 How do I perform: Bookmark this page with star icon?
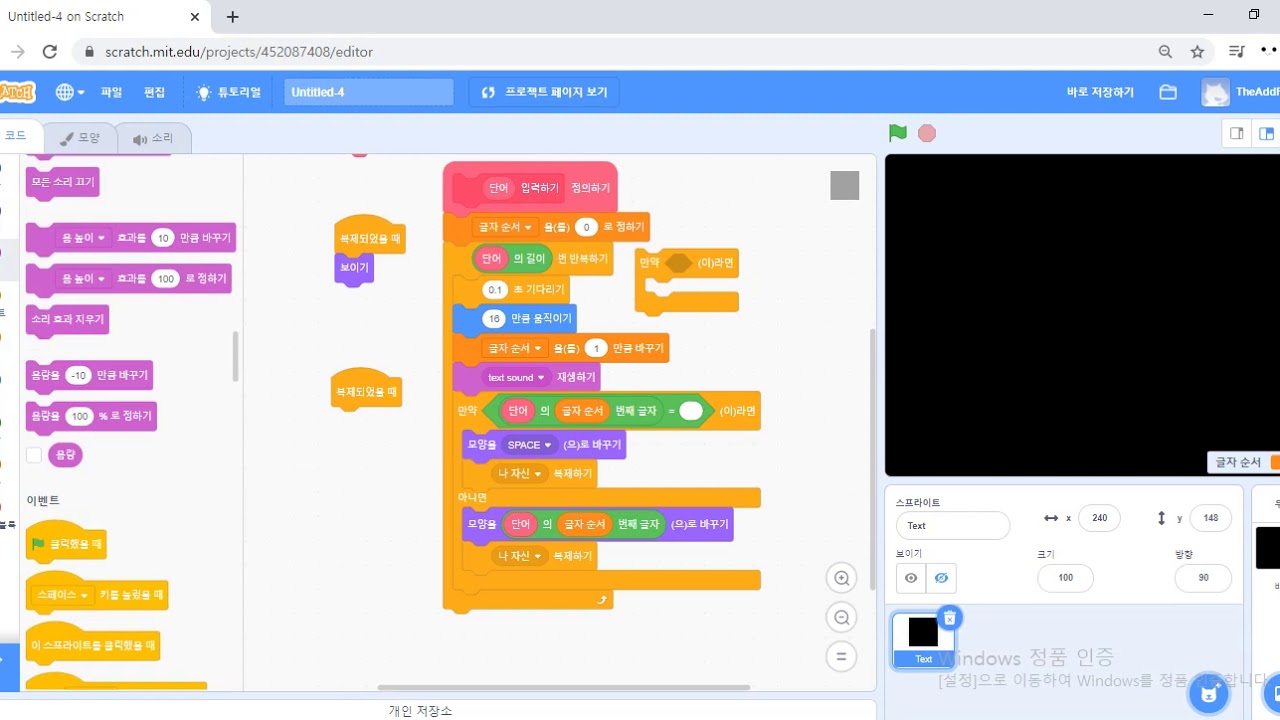(1197, 52)
